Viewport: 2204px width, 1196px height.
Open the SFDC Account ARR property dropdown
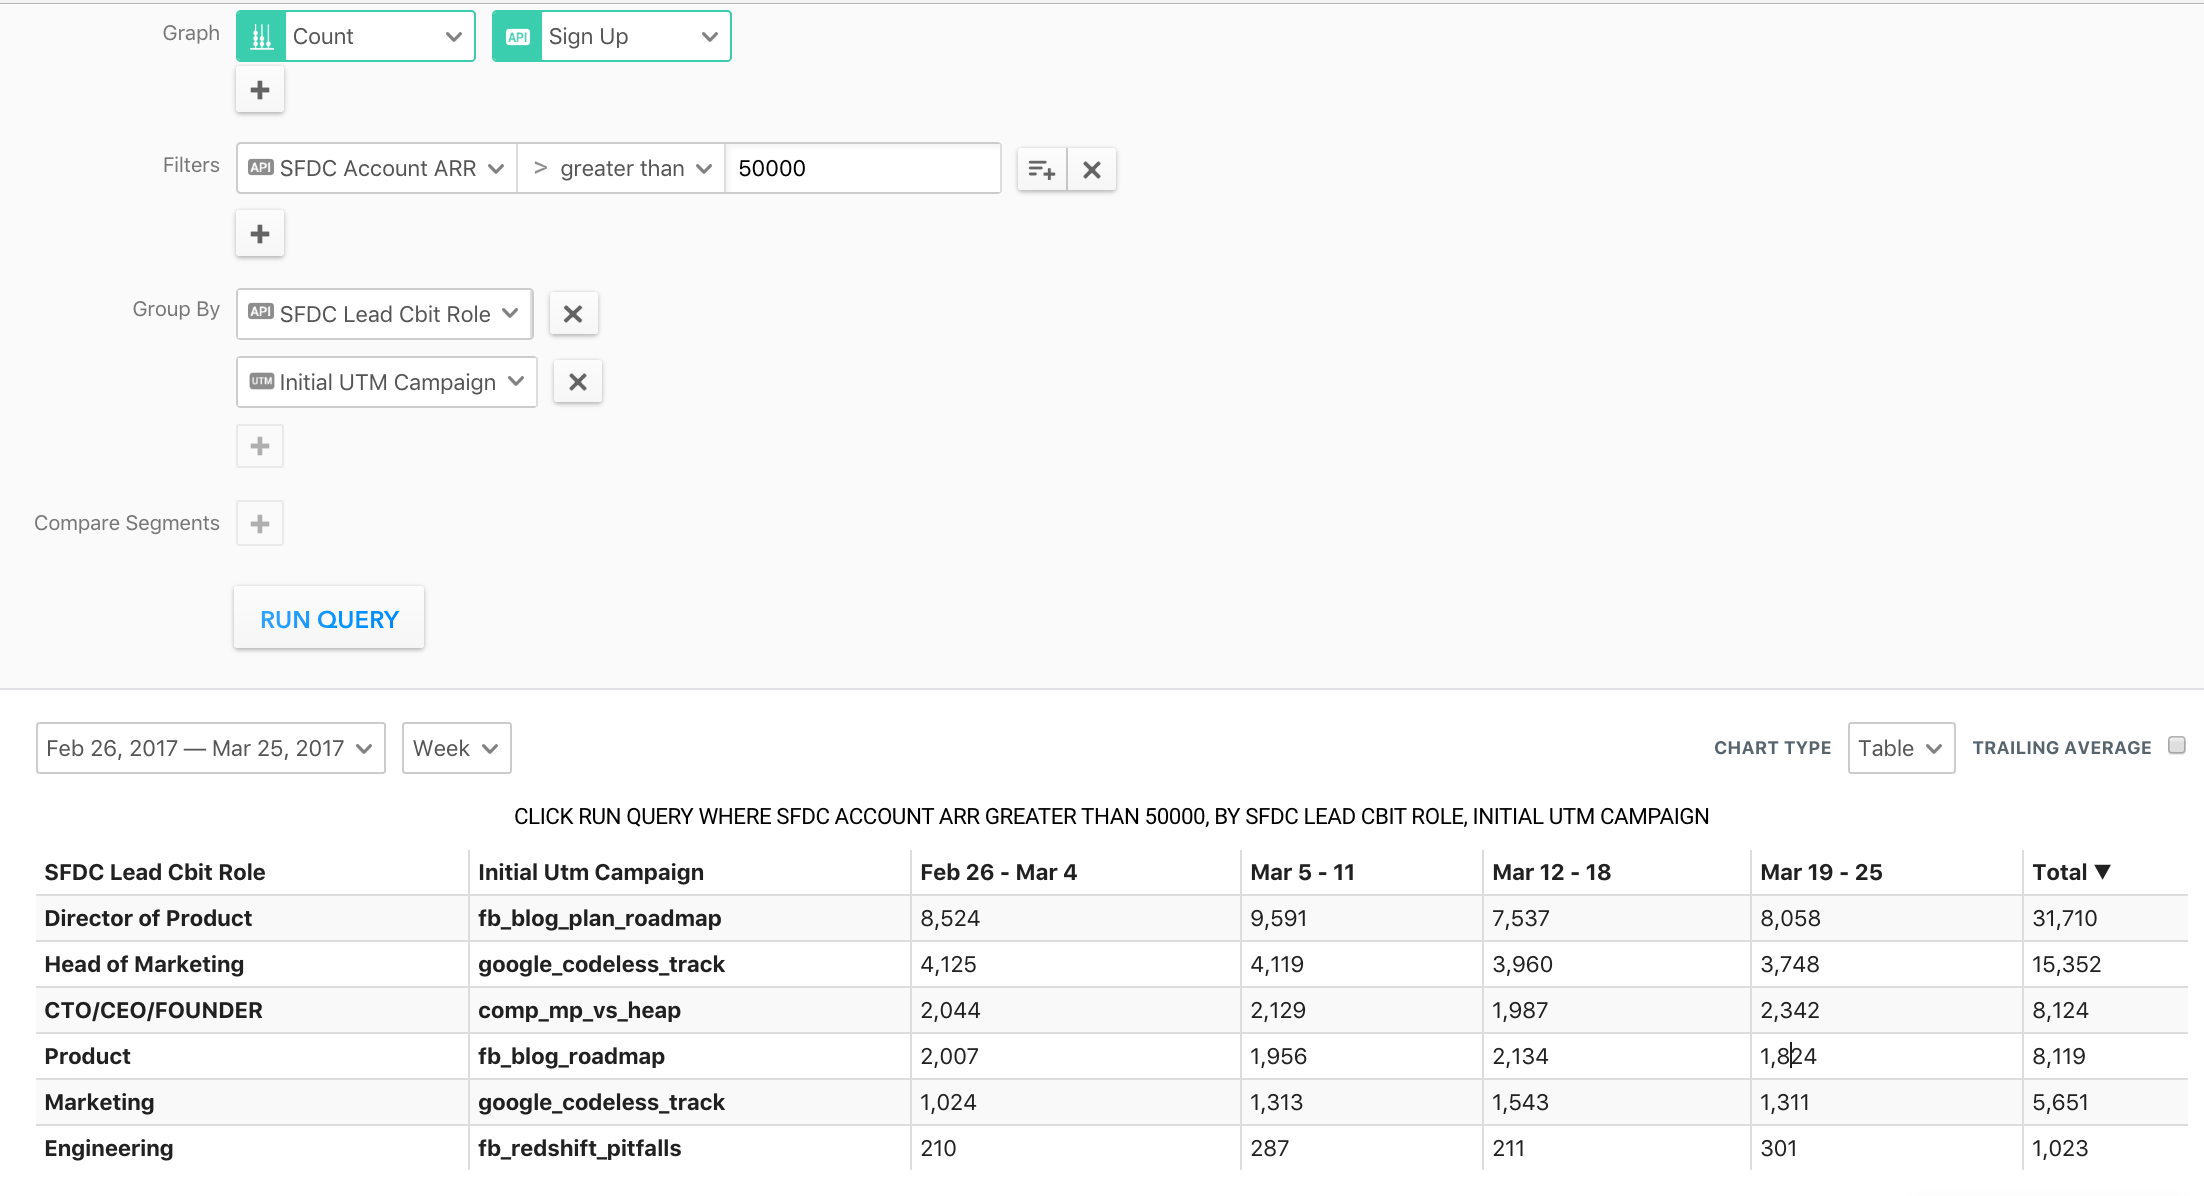pyautogui.click(x=376, y=169)
